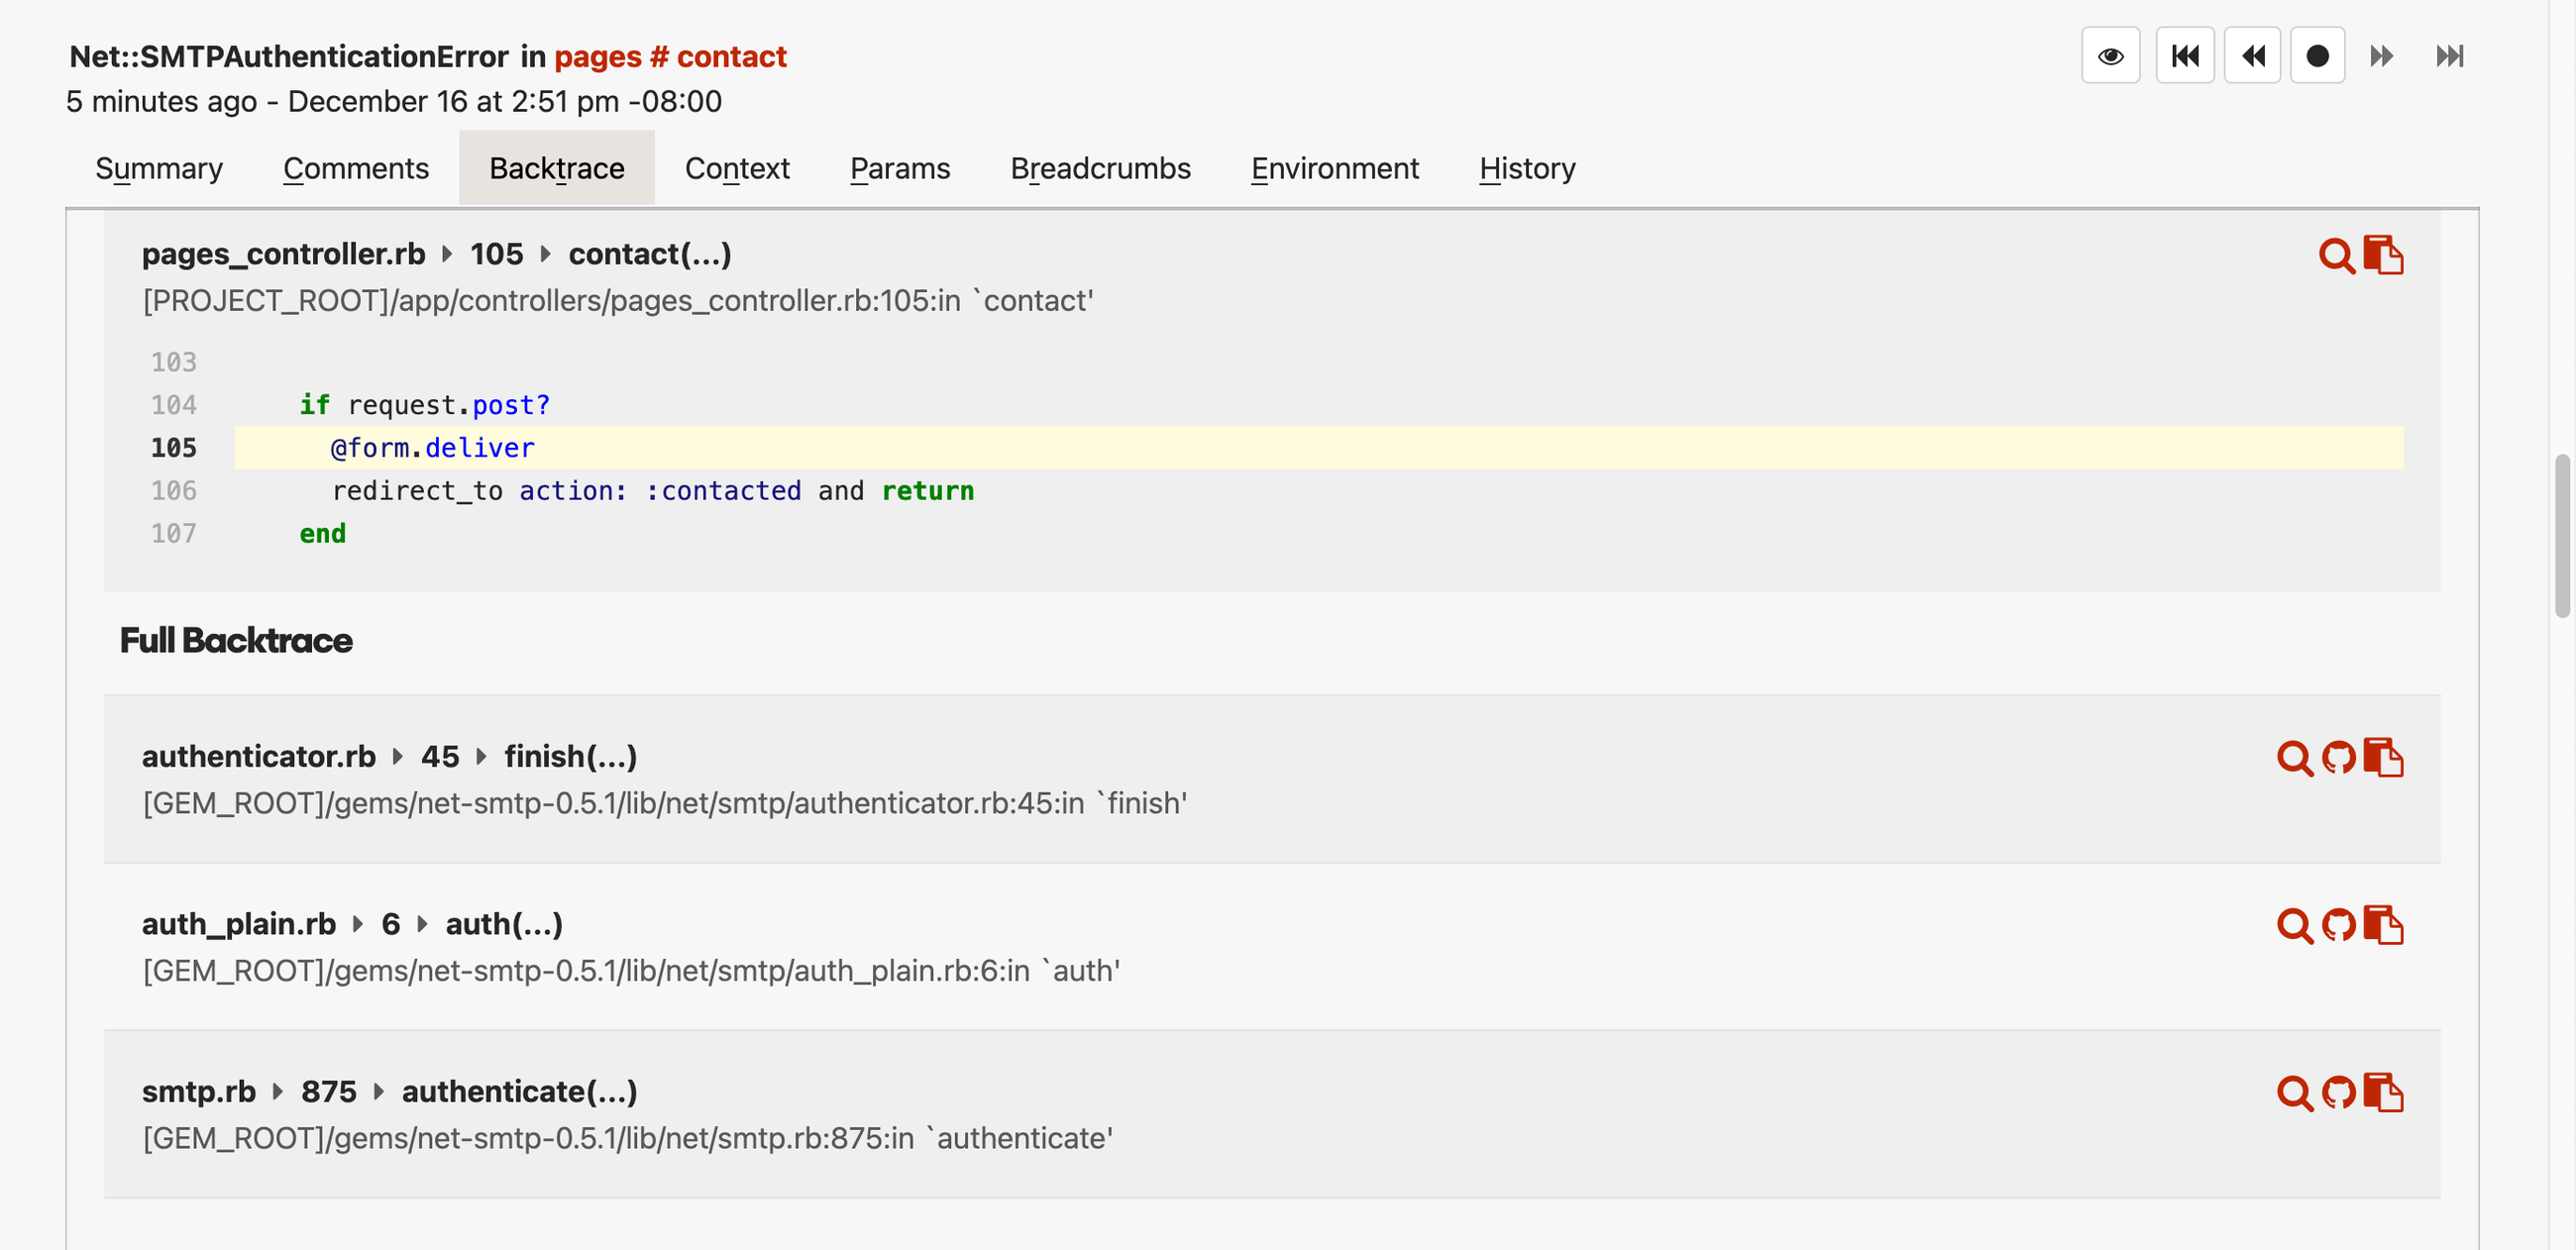Viewport: 2576px width, 1250px height.
Task: Open the Environment tab
Action: 1334,167
